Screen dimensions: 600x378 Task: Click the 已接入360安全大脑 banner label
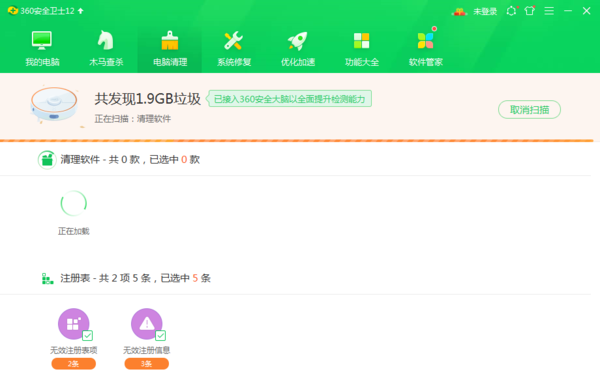point(289,99)
